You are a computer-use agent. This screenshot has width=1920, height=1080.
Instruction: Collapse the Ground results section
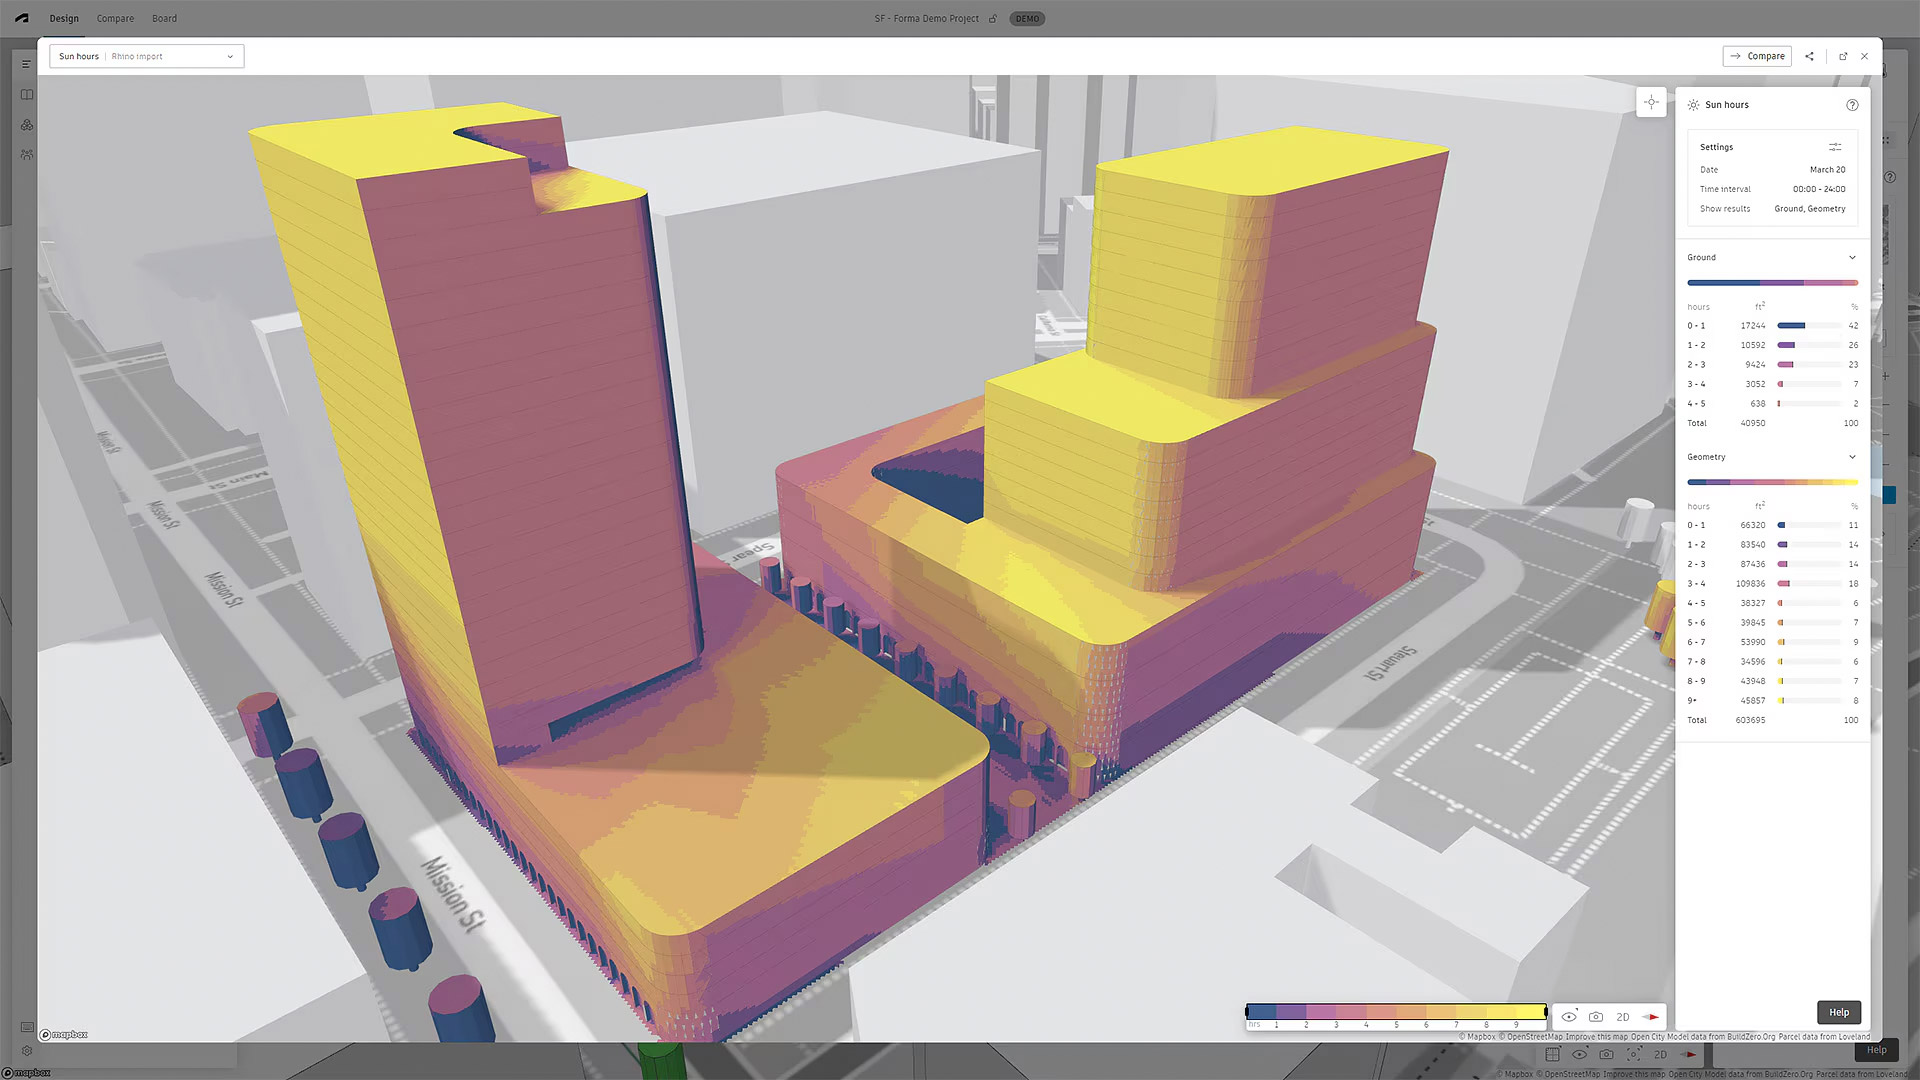(x=1852, y=258)
